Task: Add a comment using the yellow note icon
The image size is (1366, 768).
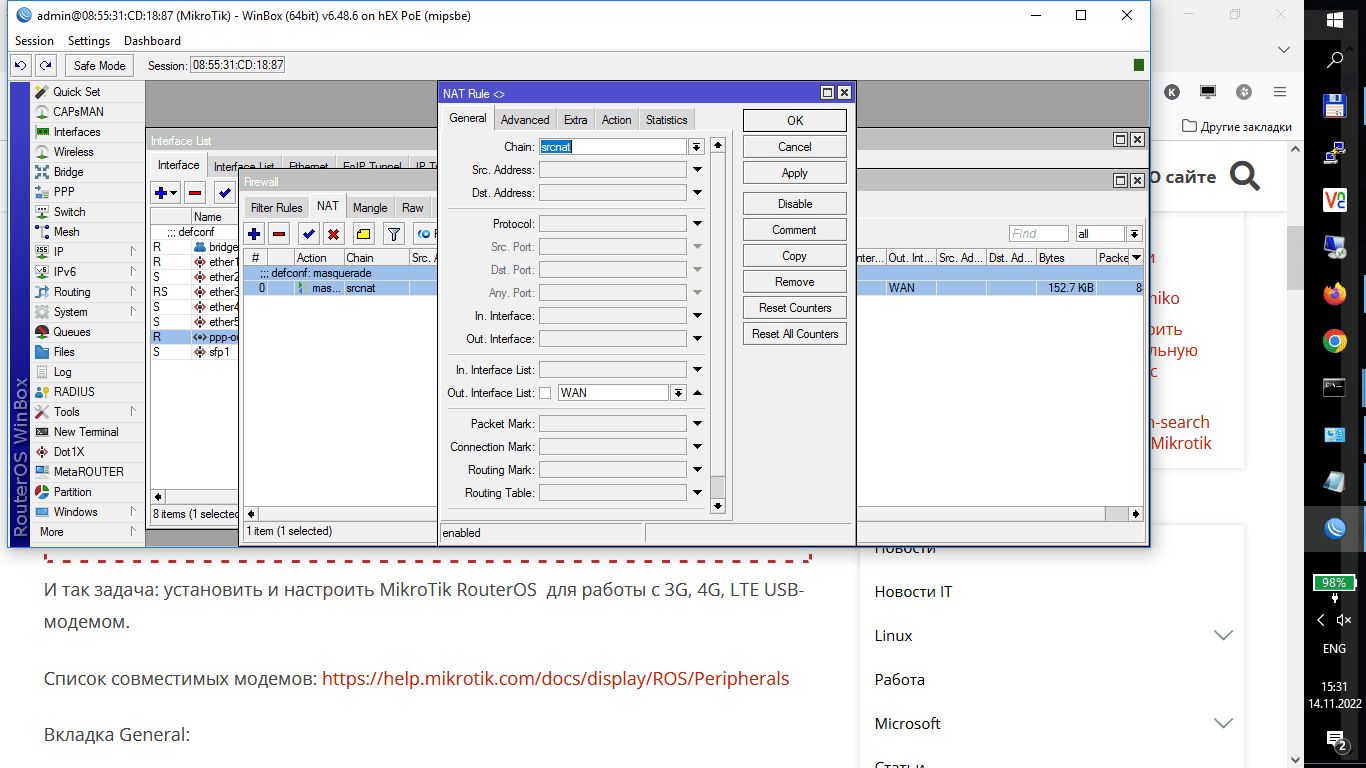Action: tap(363, 234)
